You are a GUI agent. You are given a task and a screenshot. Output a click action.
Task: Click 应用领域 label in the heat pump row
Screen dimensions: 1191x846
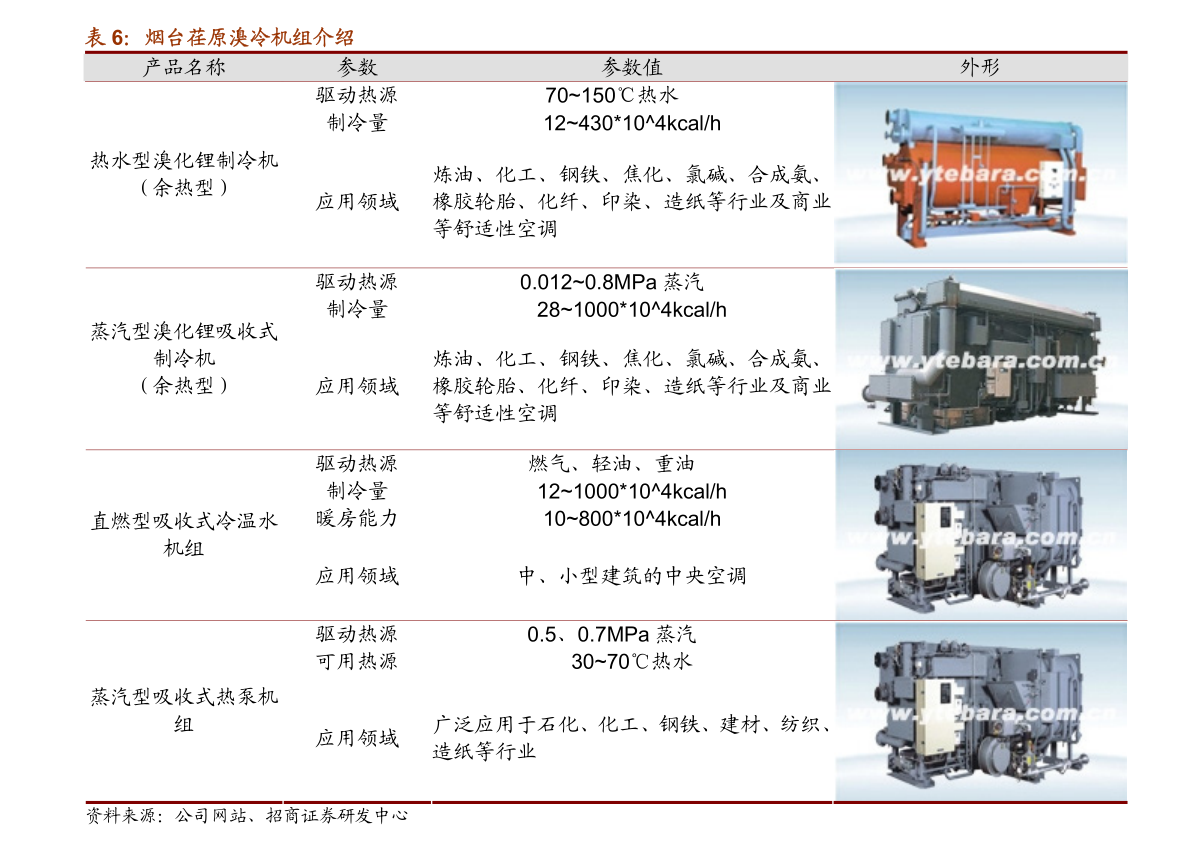357,738
